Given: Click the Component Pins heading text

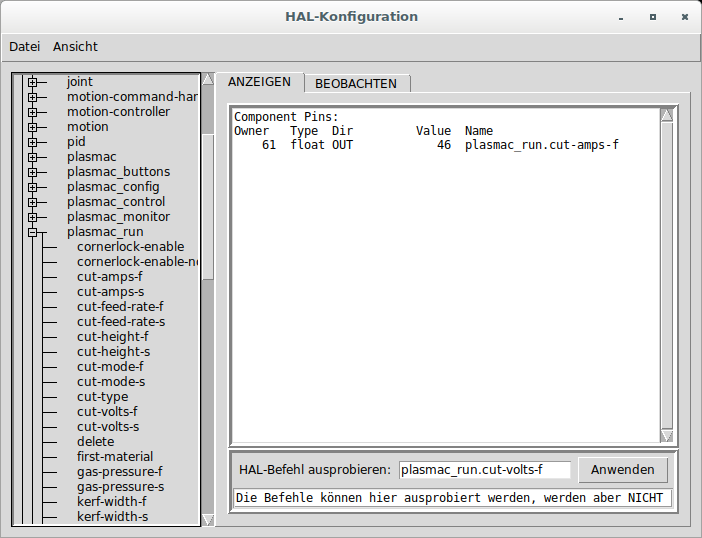Looking at the screenshot, I should (x=286, y=117).
